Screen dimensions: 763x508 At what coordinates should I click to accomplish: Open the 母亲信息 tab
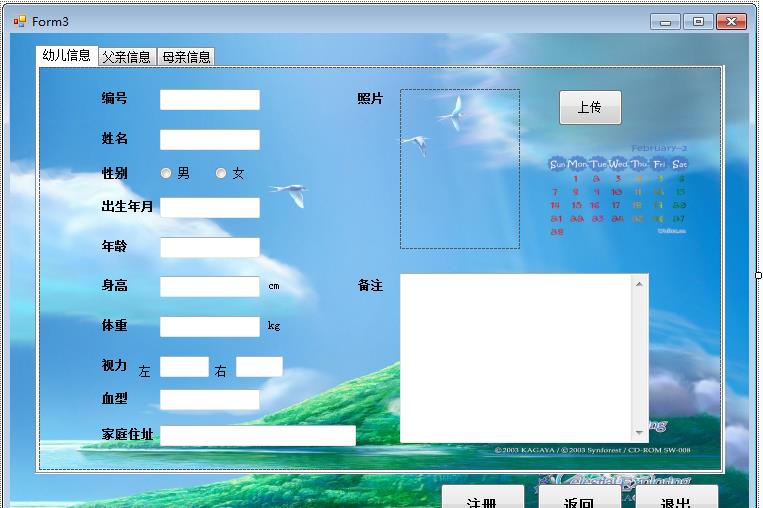point(186,57)
